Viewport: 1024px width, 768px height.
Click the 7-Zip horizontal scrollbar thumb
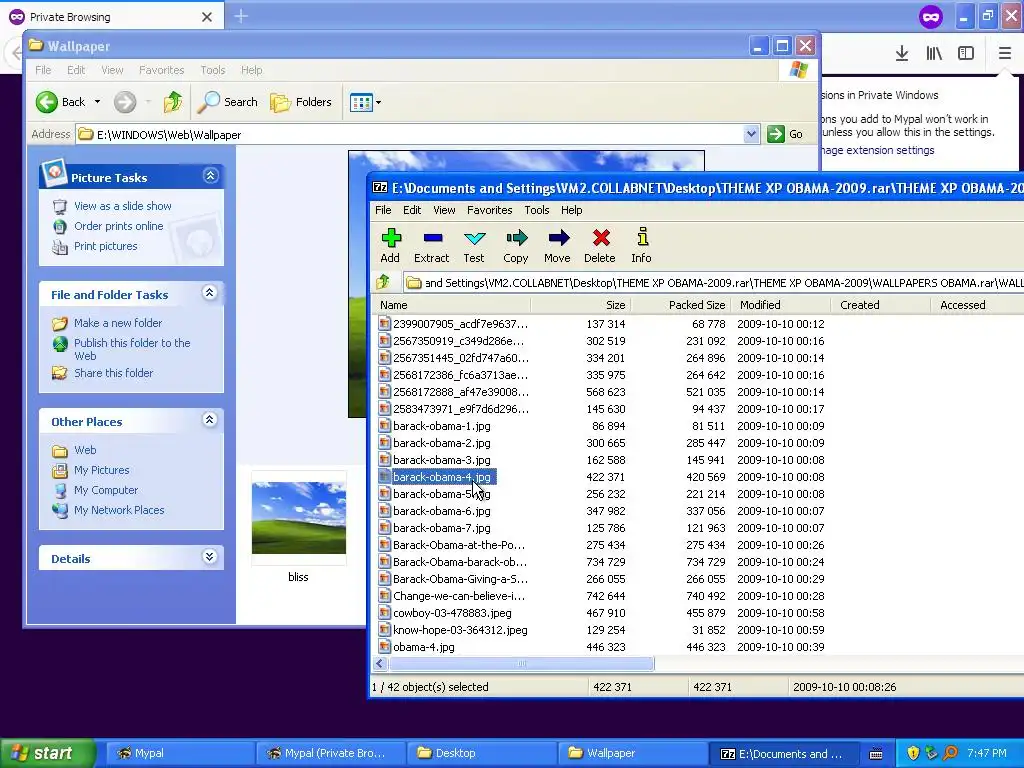[x=521, y=664]
